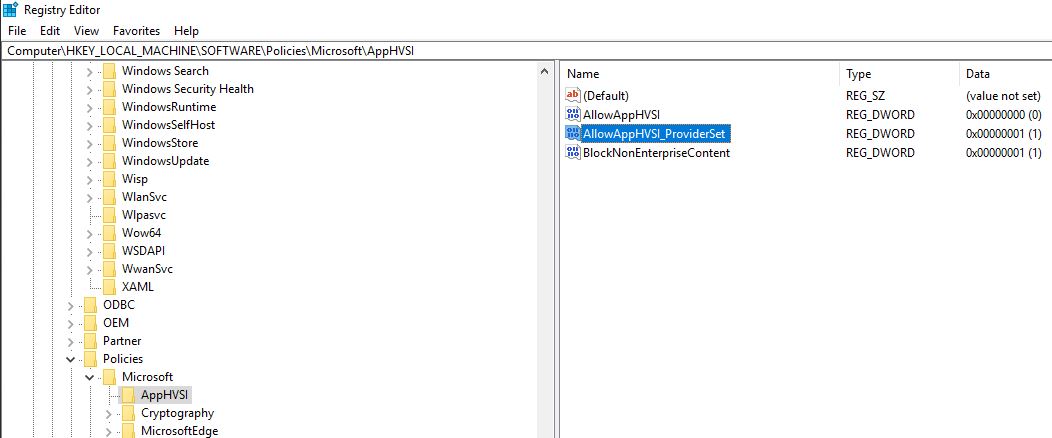Select the MicrosoftEdge folder icon
1052x438 pixels.
tap(128, 432)
